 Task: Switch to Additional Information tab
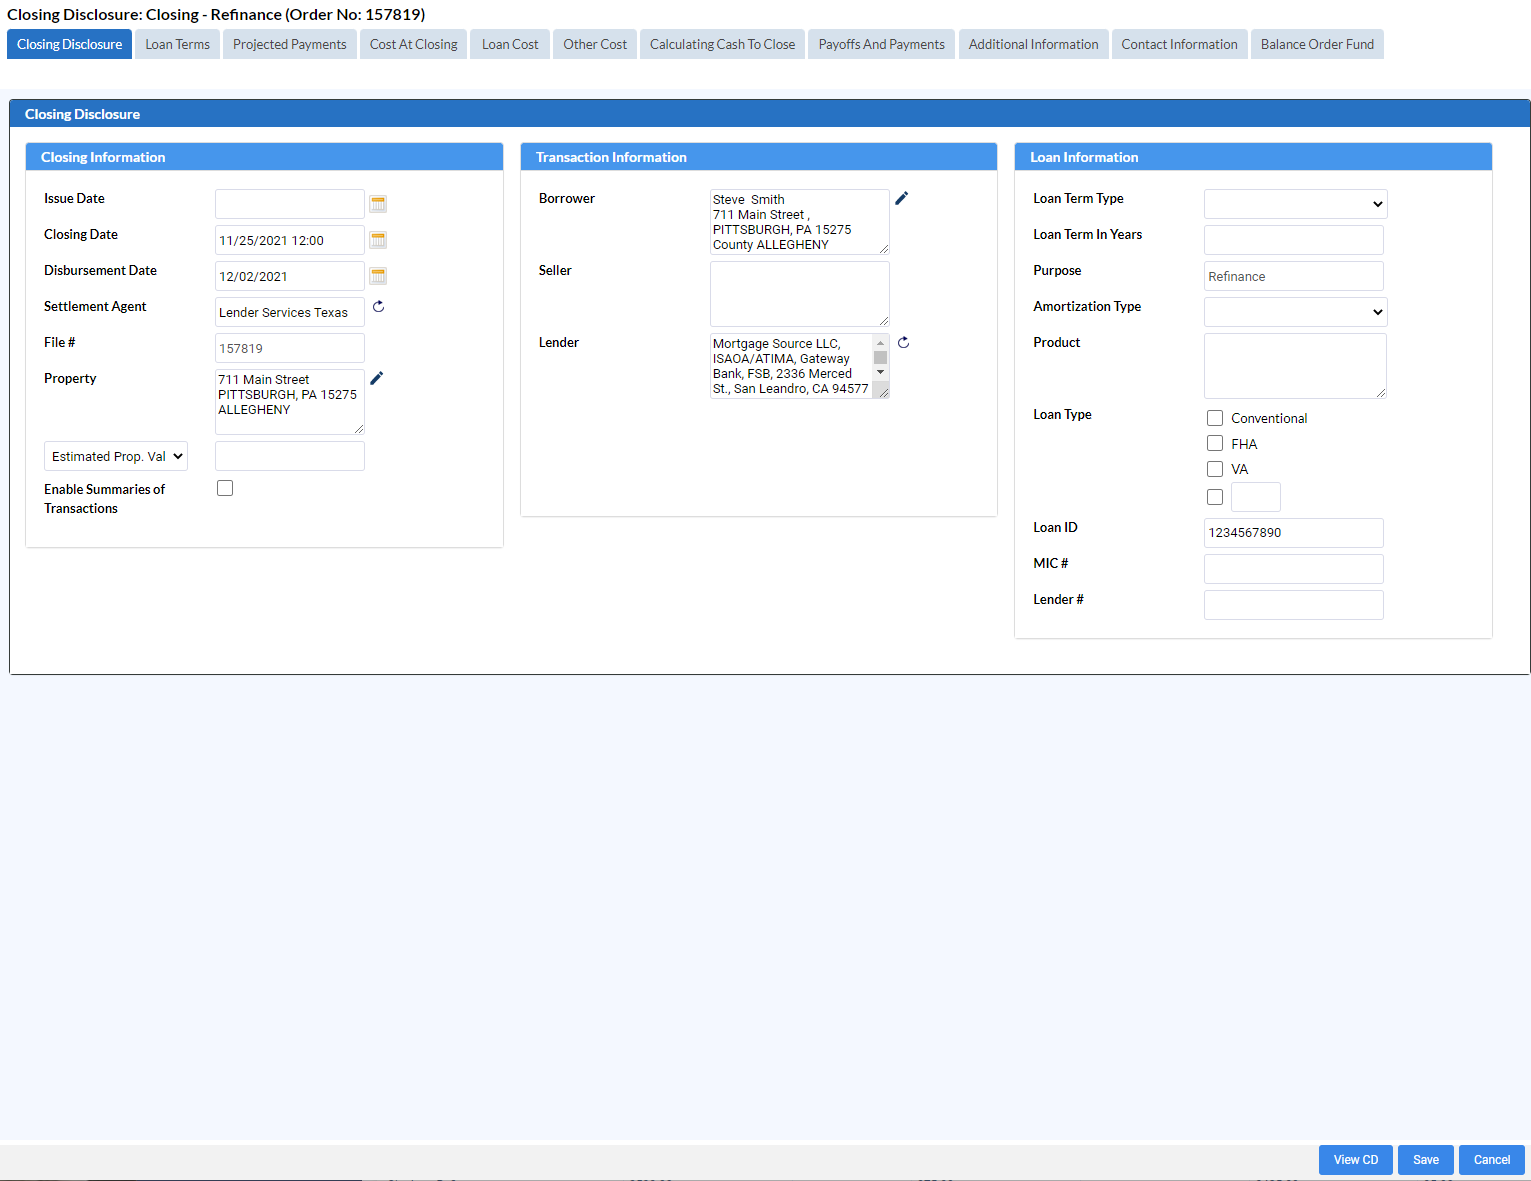pyautogui.click(x=1033, y=44)
